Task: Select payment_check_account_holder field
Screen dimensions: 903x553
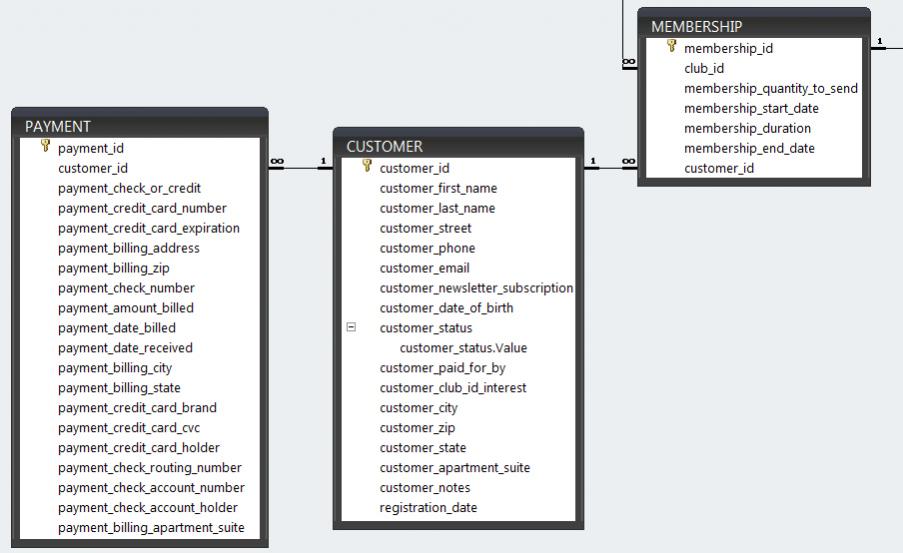Action: coord(147,507)
